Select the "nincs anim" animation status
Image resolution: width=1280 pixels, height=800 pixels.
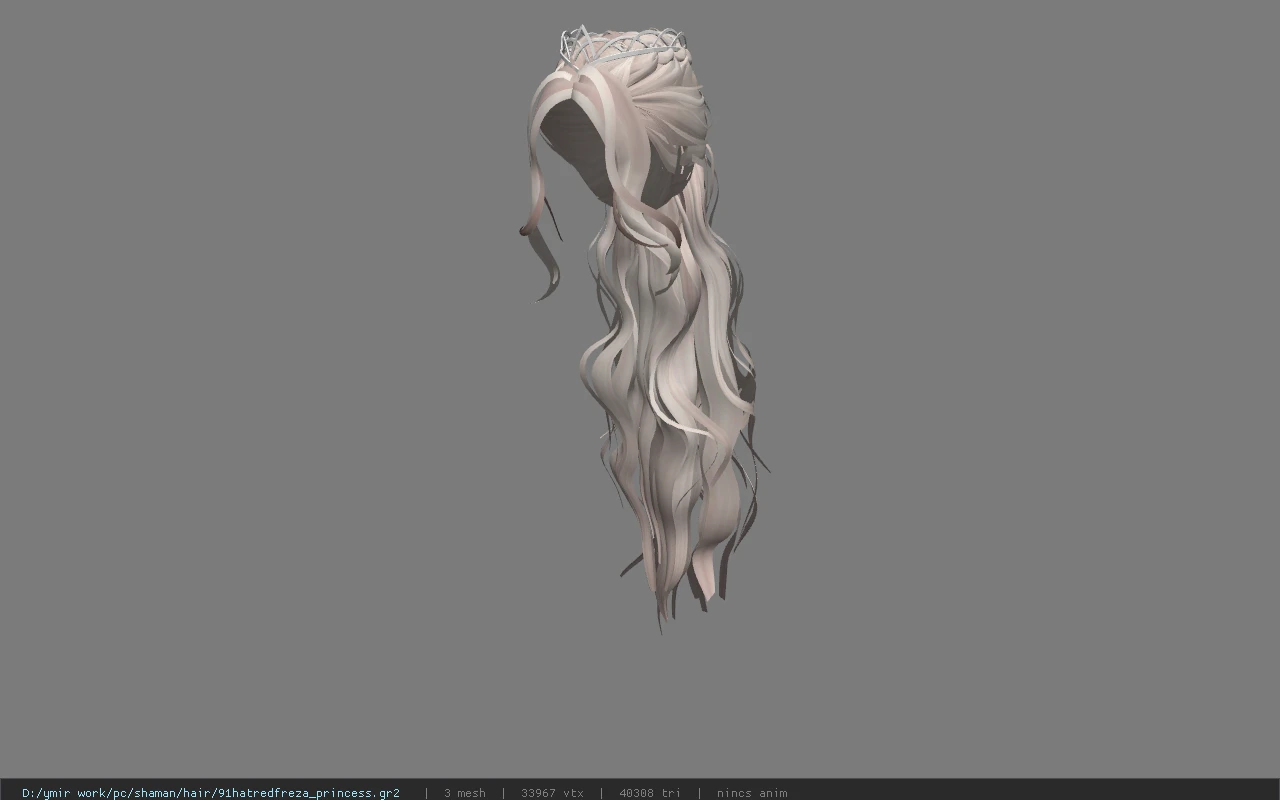[x=752, y=793]
